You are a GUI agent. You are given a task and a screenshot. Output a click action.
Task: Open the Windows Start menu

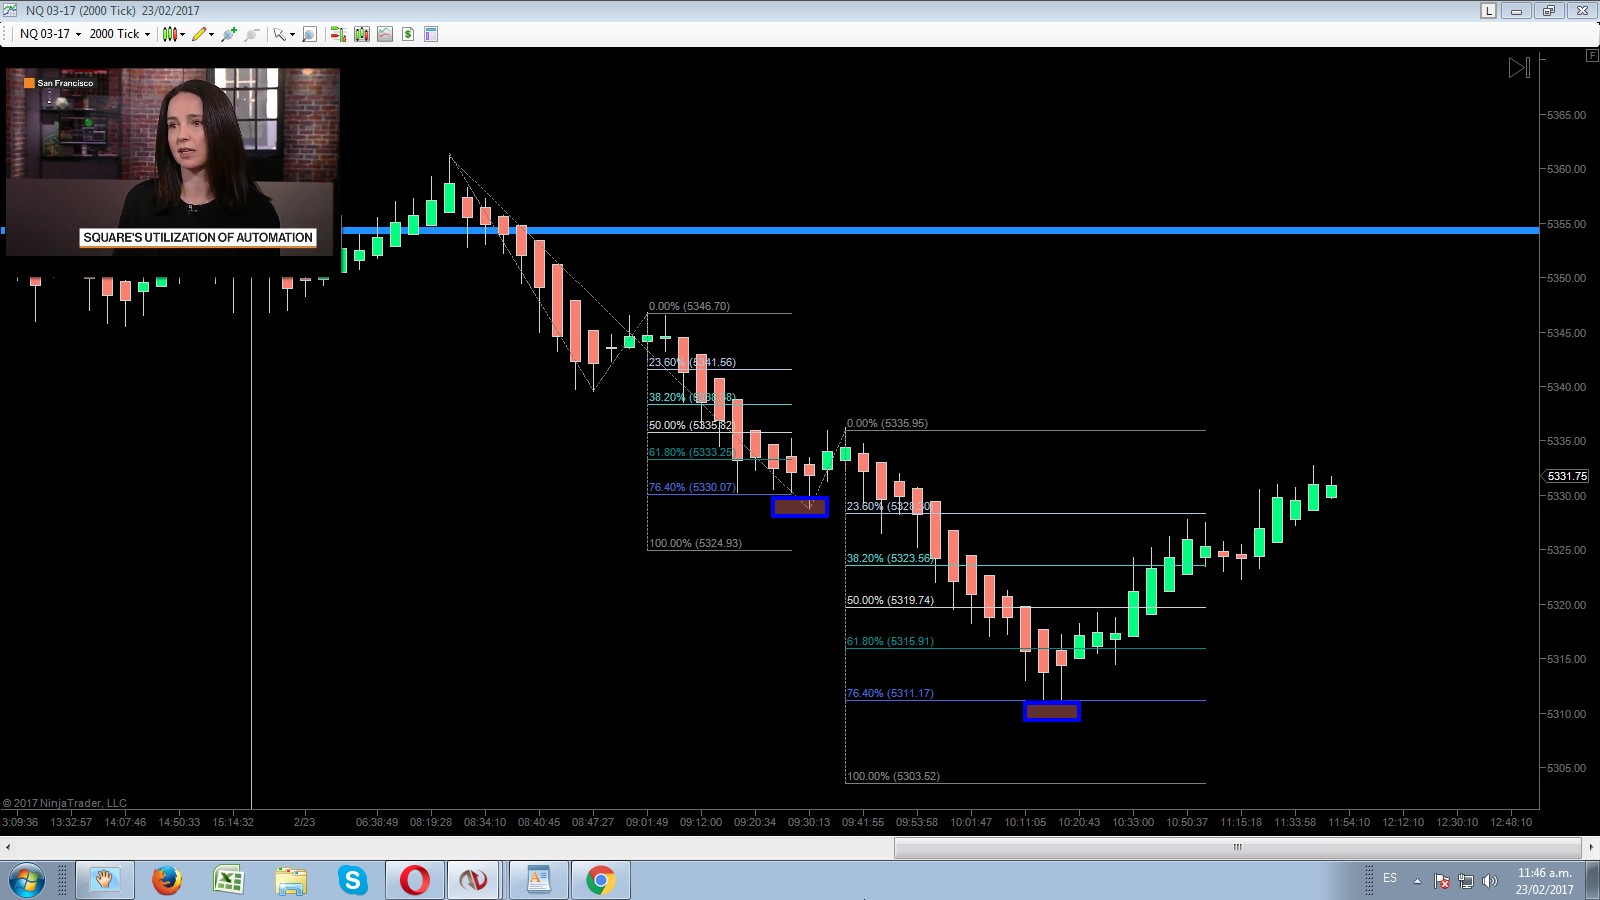27,880
